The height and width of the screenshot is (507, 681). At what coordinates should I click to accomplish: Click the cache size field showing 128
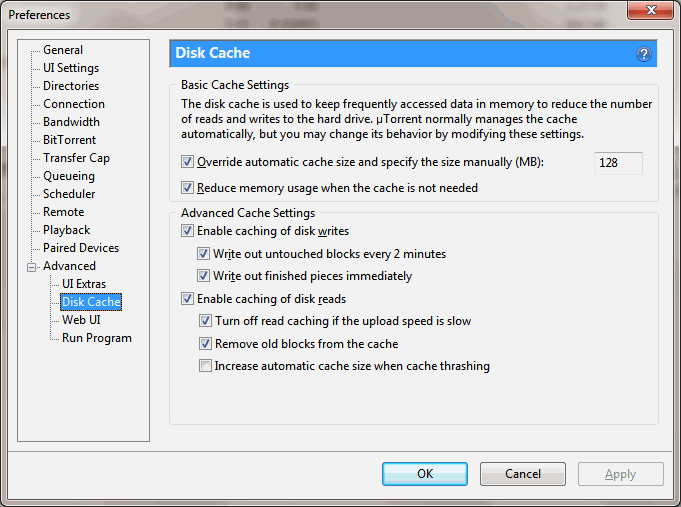[617, 163]
